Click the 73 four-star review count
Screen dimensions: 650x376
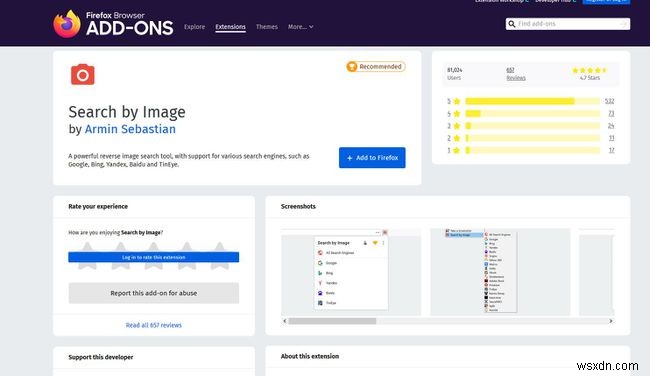click(611, 114)
